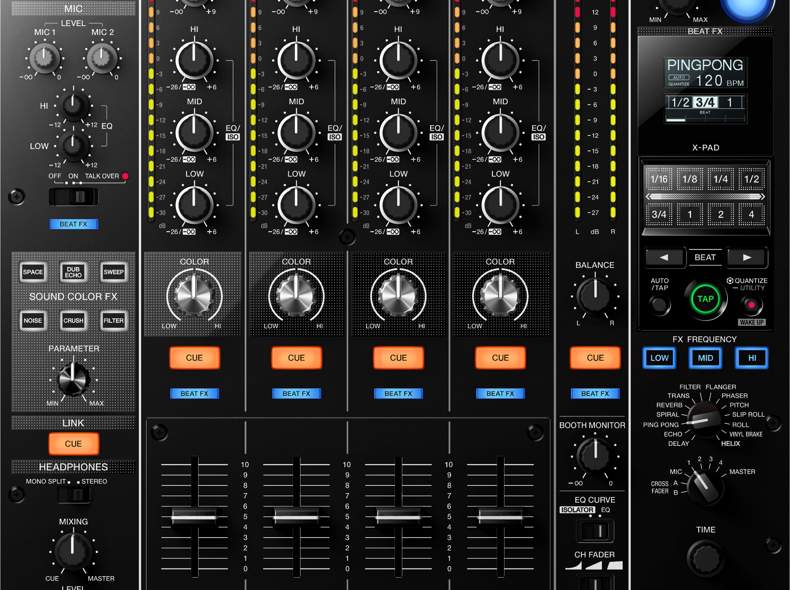Toggle the mic OFF/ON/TALK OVER switch
The width and height of the screenshot is (790, 590).
(x=74, y=196)
